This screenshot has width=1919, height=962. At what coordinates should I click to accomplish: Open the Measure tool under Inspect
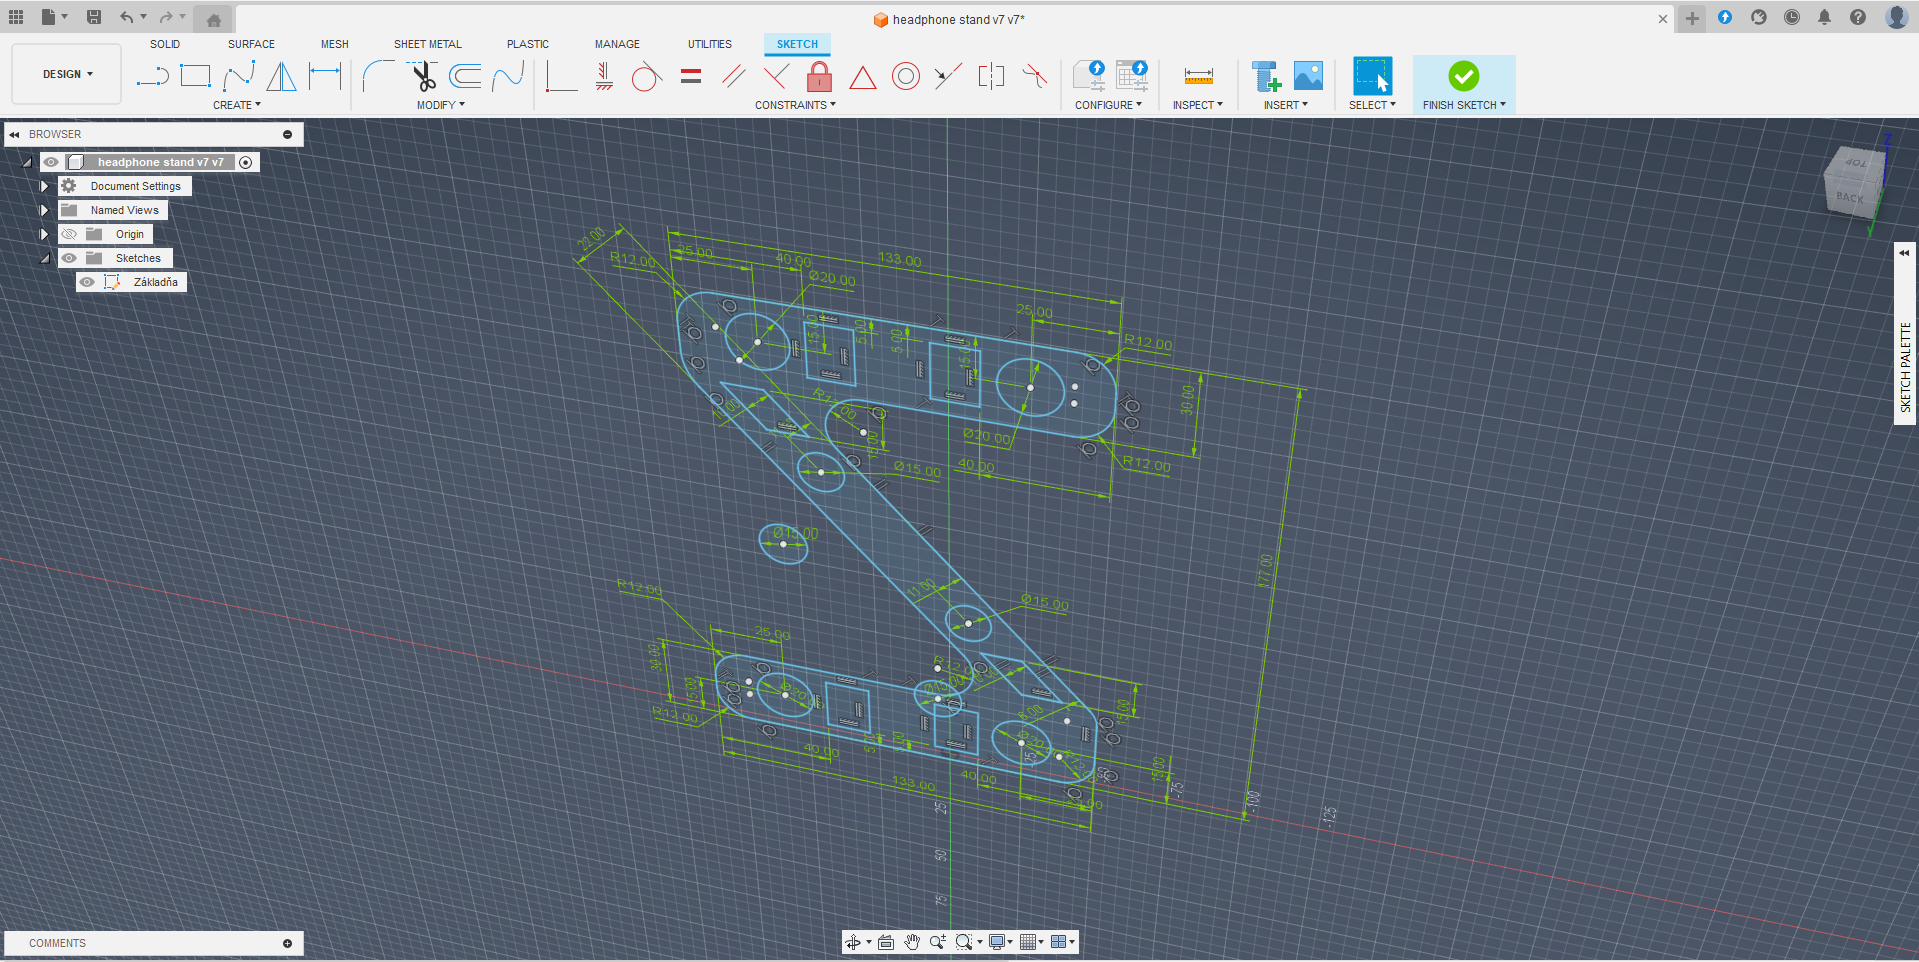click(1198, 76)
